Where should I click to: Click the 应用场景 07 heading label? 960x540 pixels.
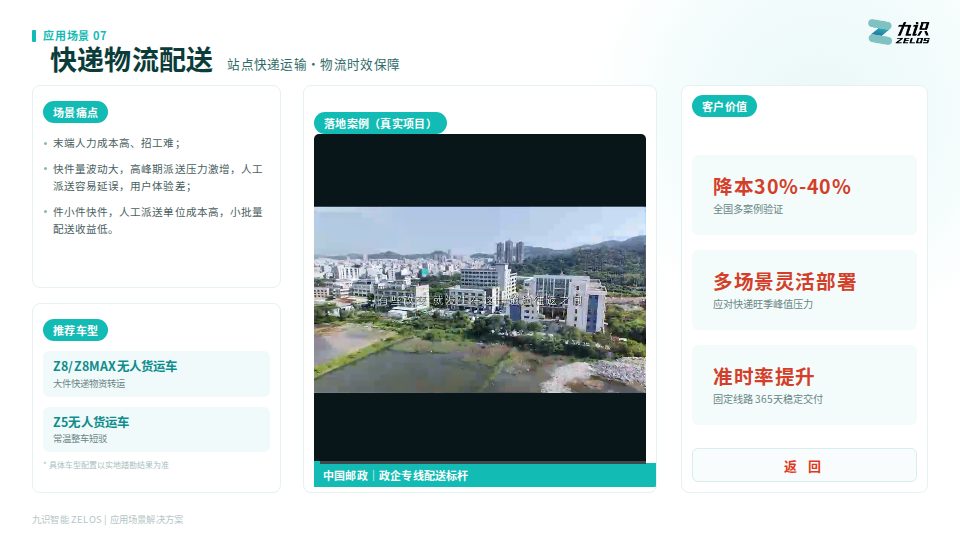pyautogui.click(x=75, y=36)
